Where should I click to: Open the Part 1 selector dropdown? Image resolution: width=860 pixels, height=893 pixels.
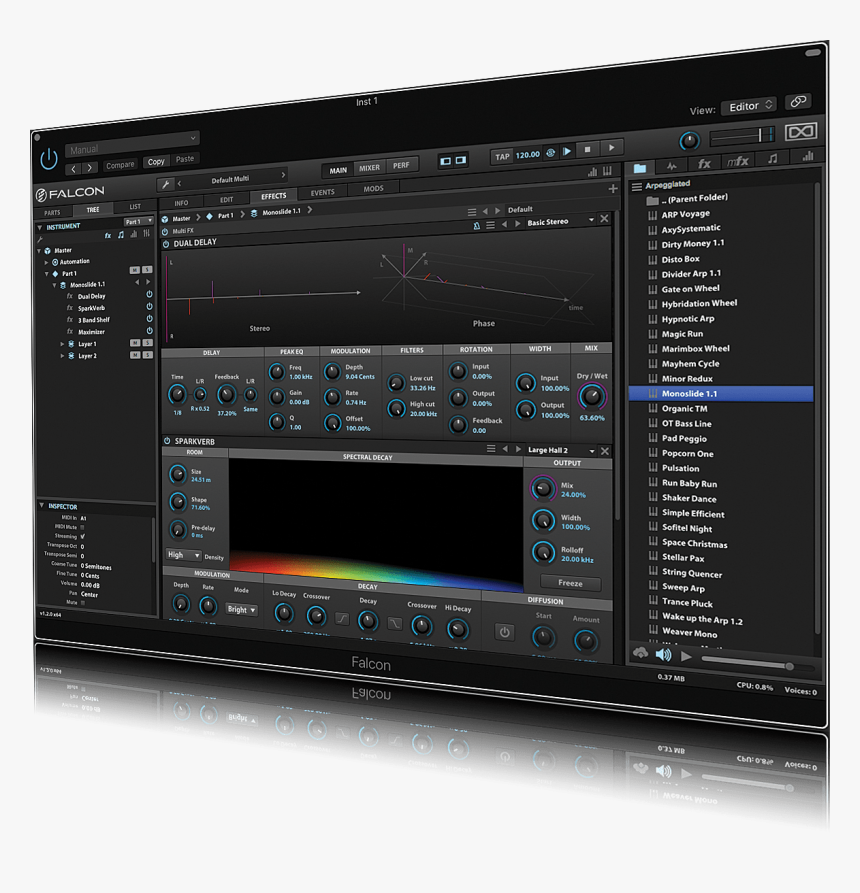tap(138, 221)
